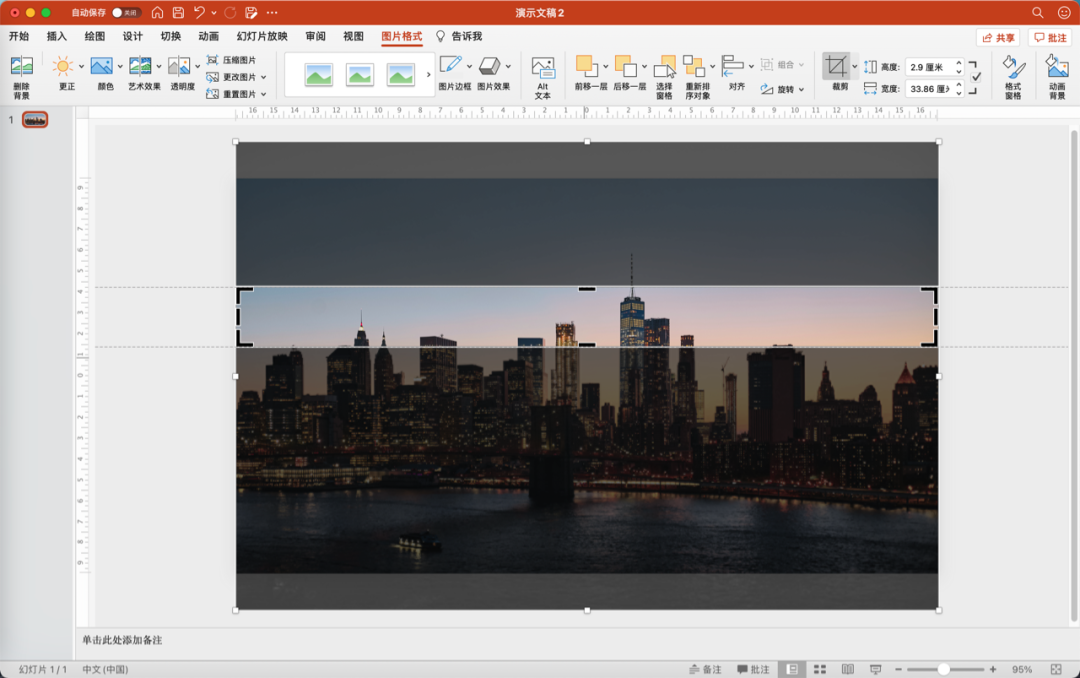
Task: Click 压缩图片 compress pictures
Action: [x=231, y=60]
